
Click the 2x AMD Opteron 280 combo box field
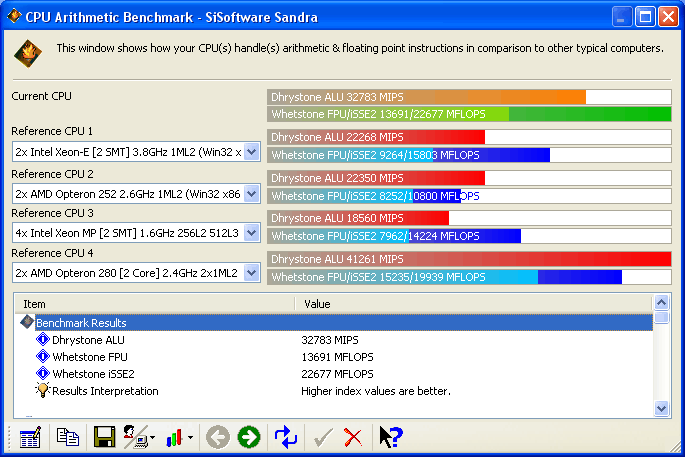coord(136,273)
